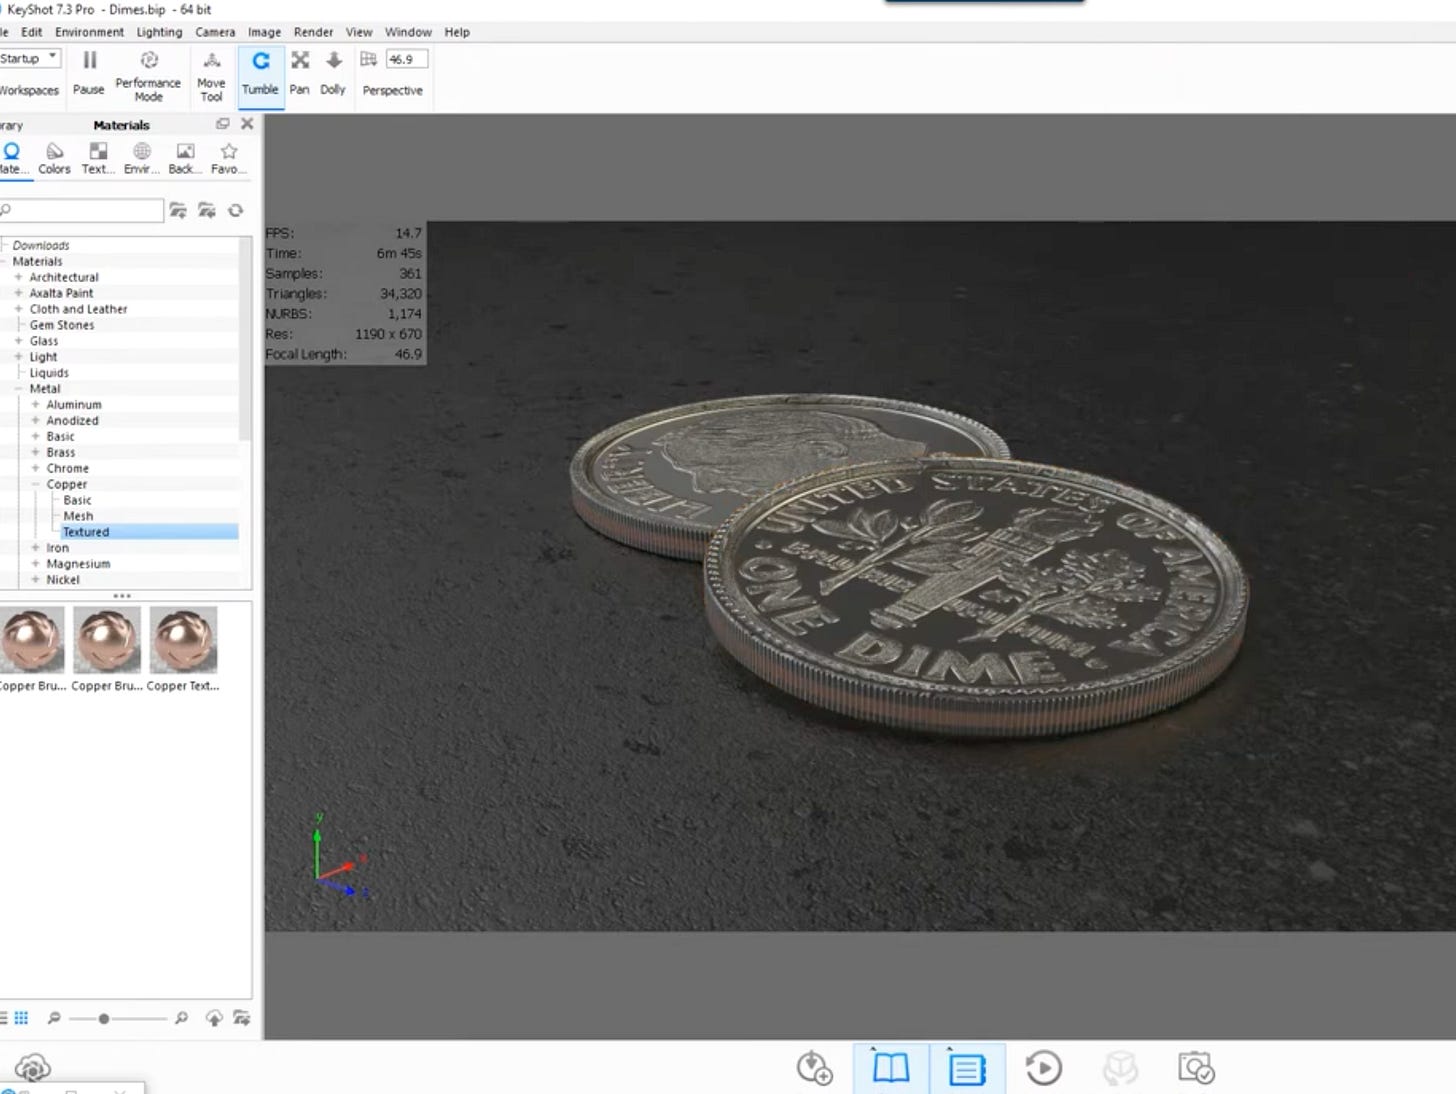
Task: Pause the realtime render
Action: click(x=88, y=70)
